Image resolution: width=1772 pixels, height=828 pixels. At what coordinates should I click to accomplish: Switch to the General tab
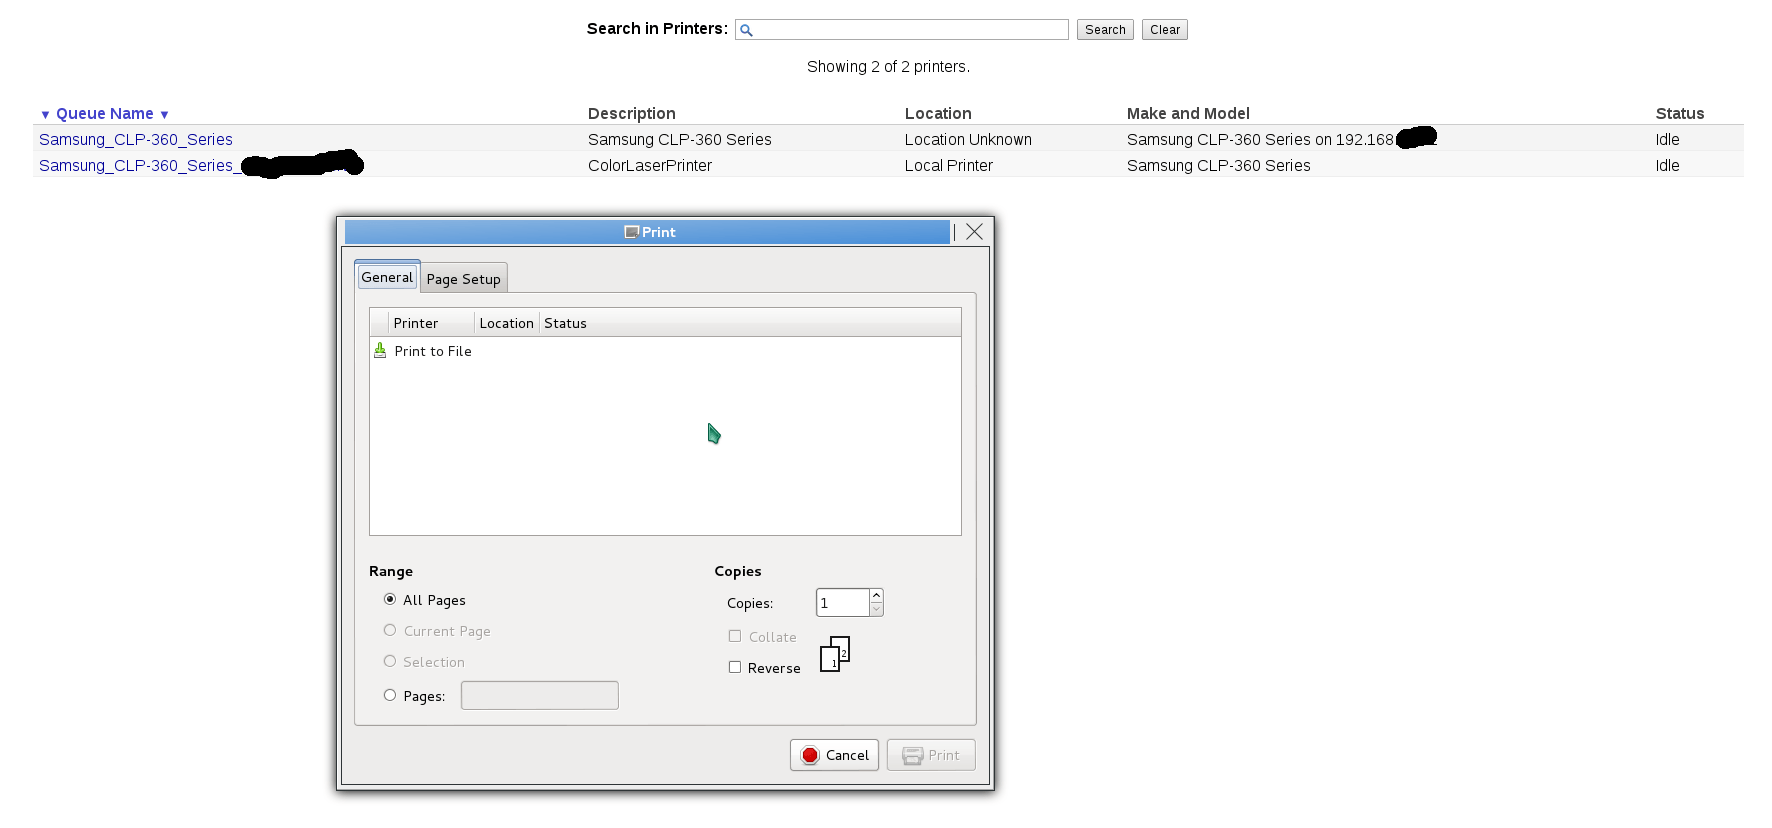point(387,277)
